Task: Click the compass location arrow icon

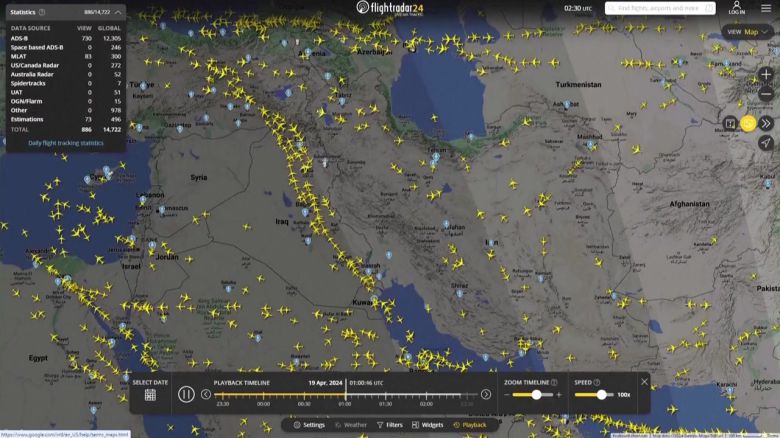Action: coord(766,143)
